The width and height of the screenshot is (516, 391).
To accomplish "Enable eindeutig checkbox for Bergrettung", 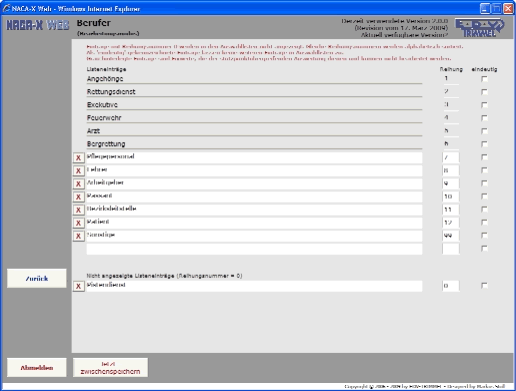I will point(484,144).
